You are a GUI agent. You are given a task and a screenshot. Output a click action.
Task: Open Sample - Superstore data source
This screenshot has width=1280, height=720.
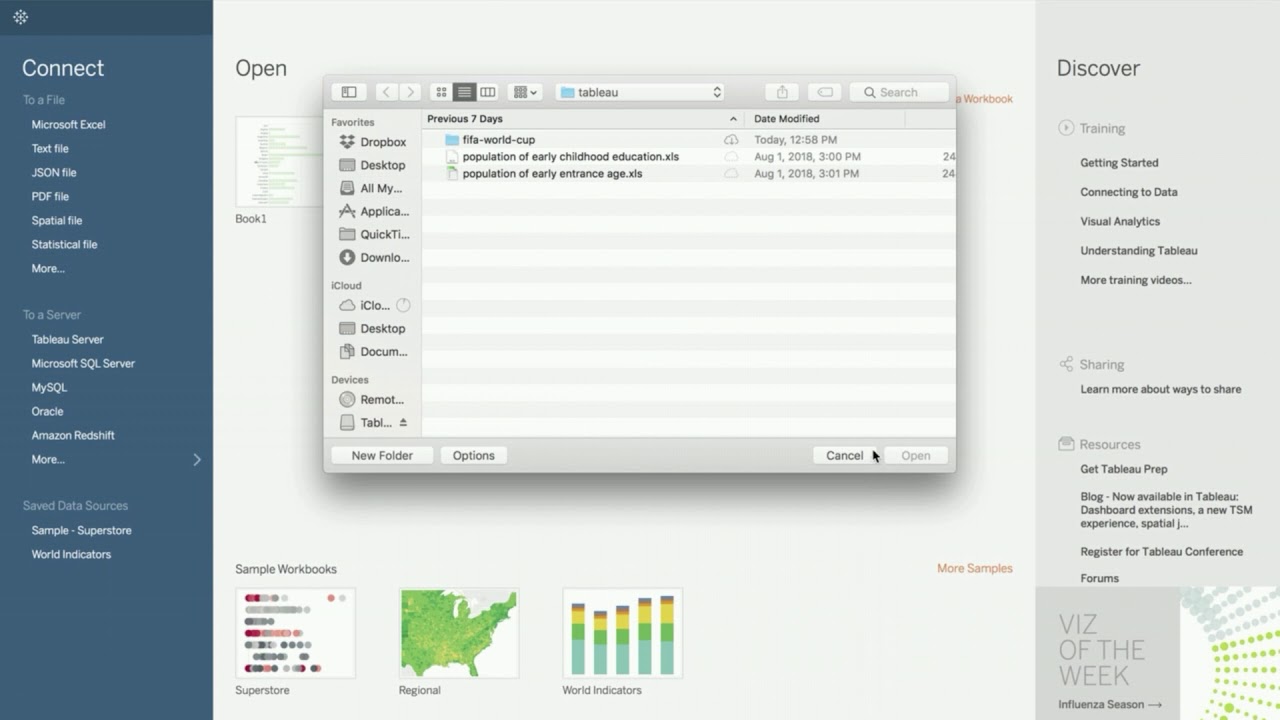(x=81, y=531)
